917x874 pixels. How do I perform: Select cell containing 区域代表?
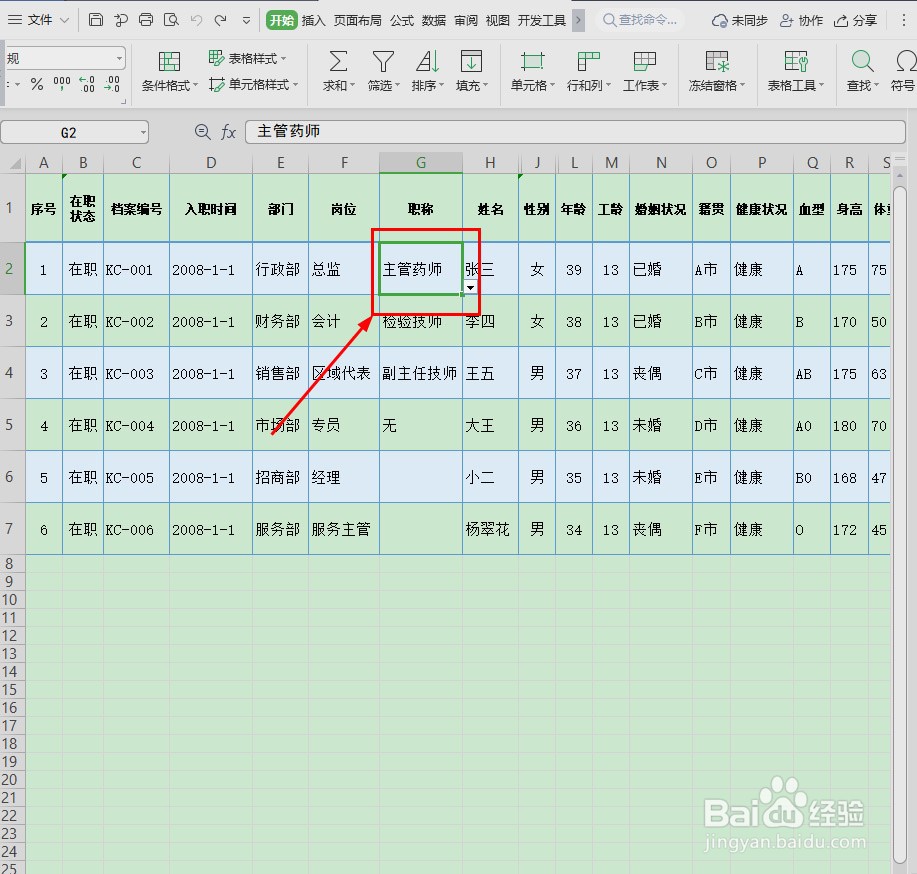[x=343, y=373]
